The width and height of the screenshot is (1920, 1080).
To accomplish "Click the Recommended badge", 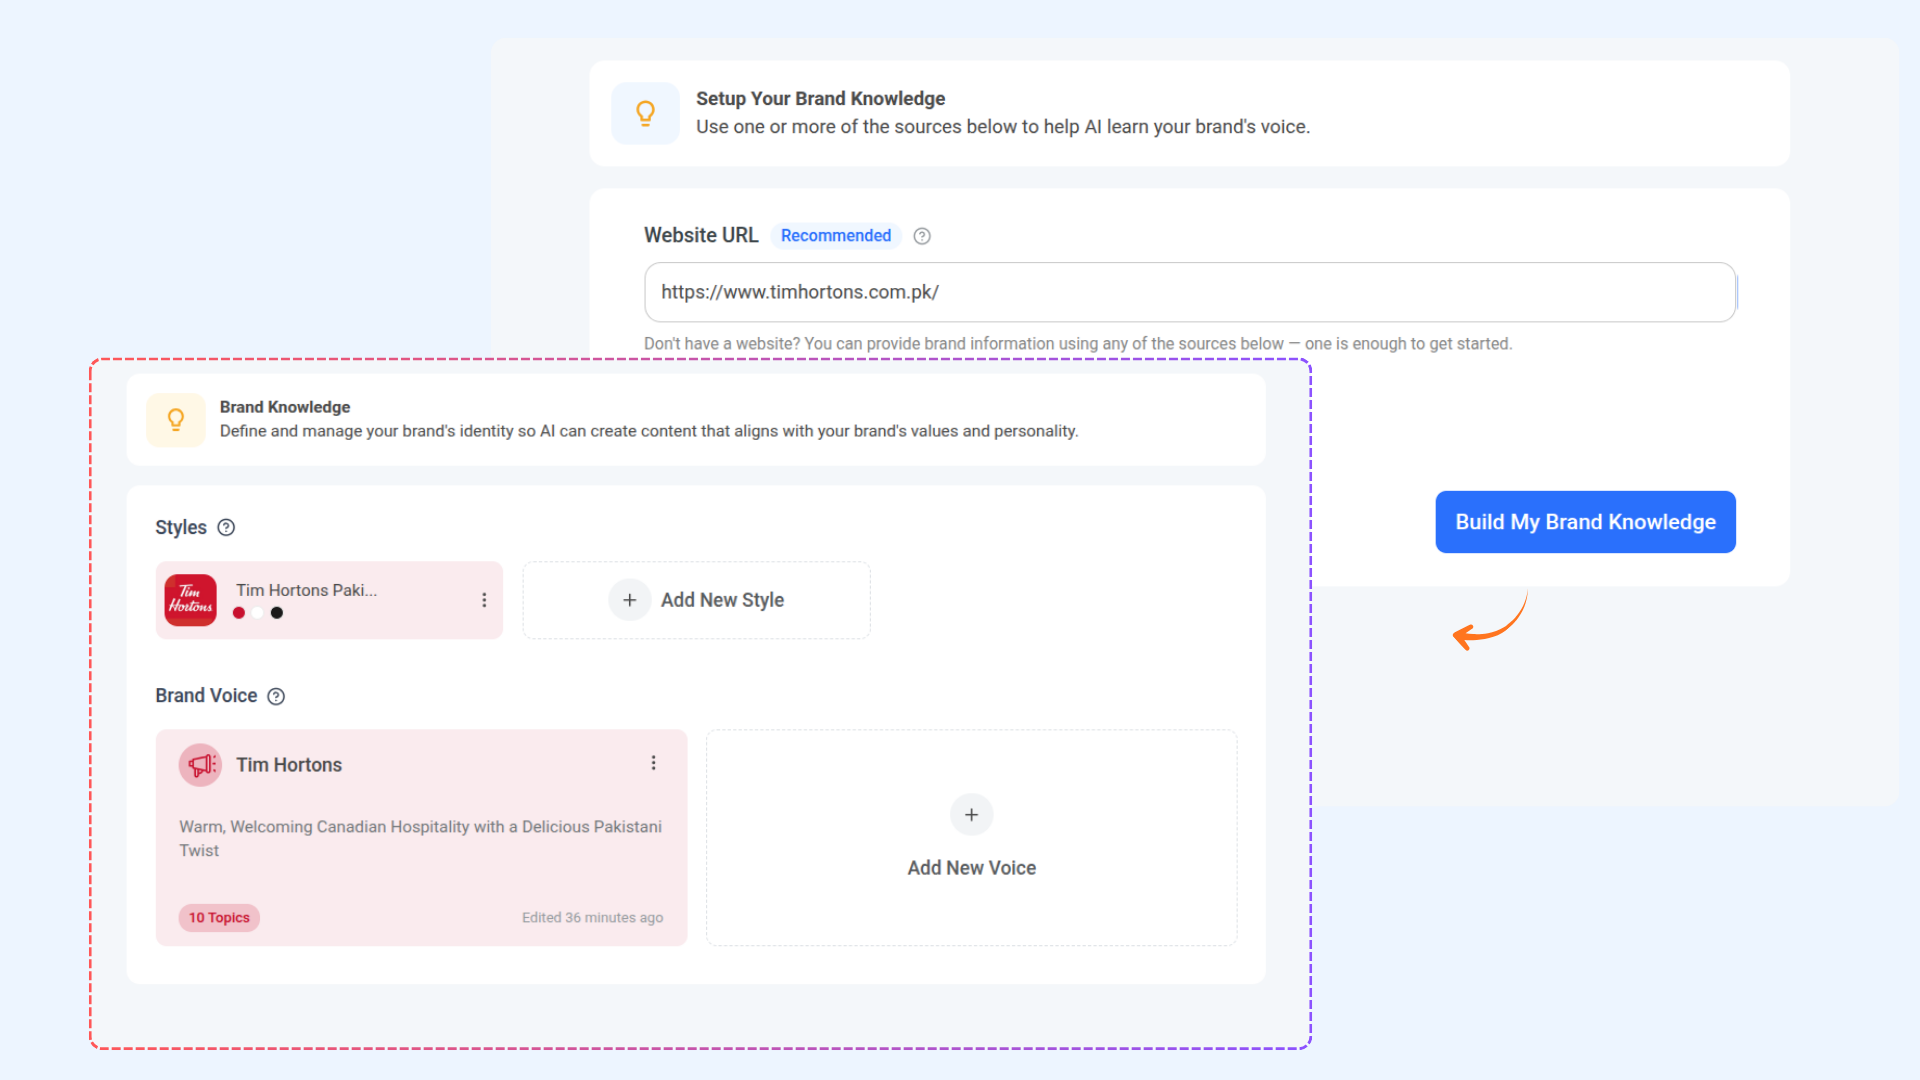I will (835, 236).
